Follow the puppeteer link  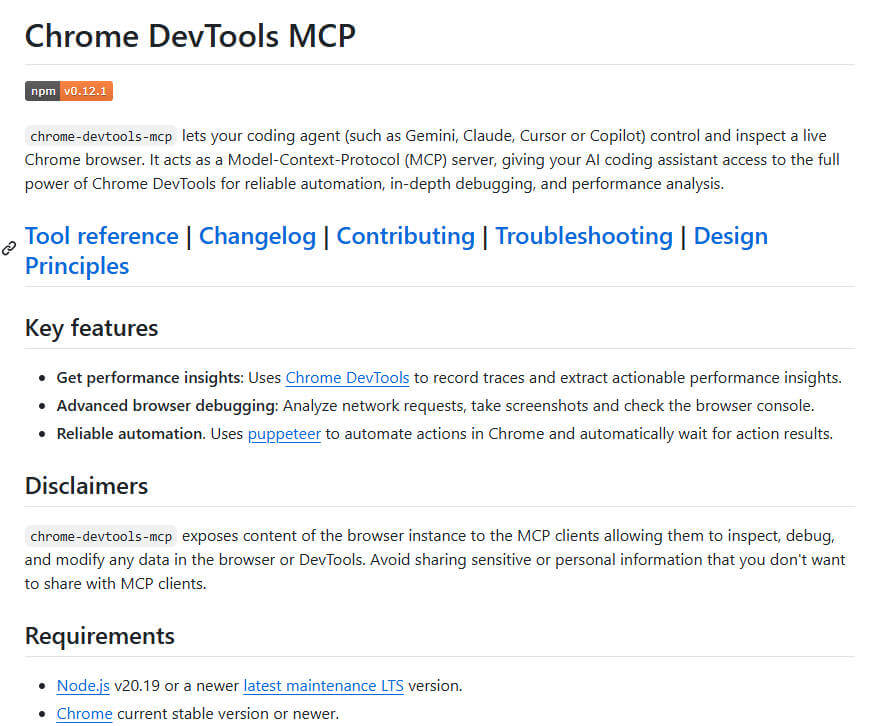284,434
